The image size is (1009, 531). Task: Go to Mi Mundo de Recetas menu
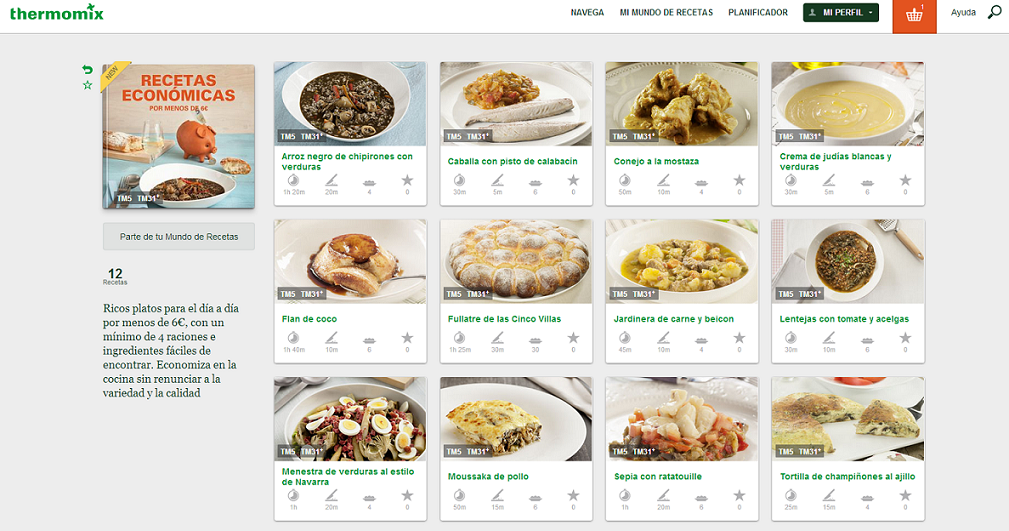666,13
